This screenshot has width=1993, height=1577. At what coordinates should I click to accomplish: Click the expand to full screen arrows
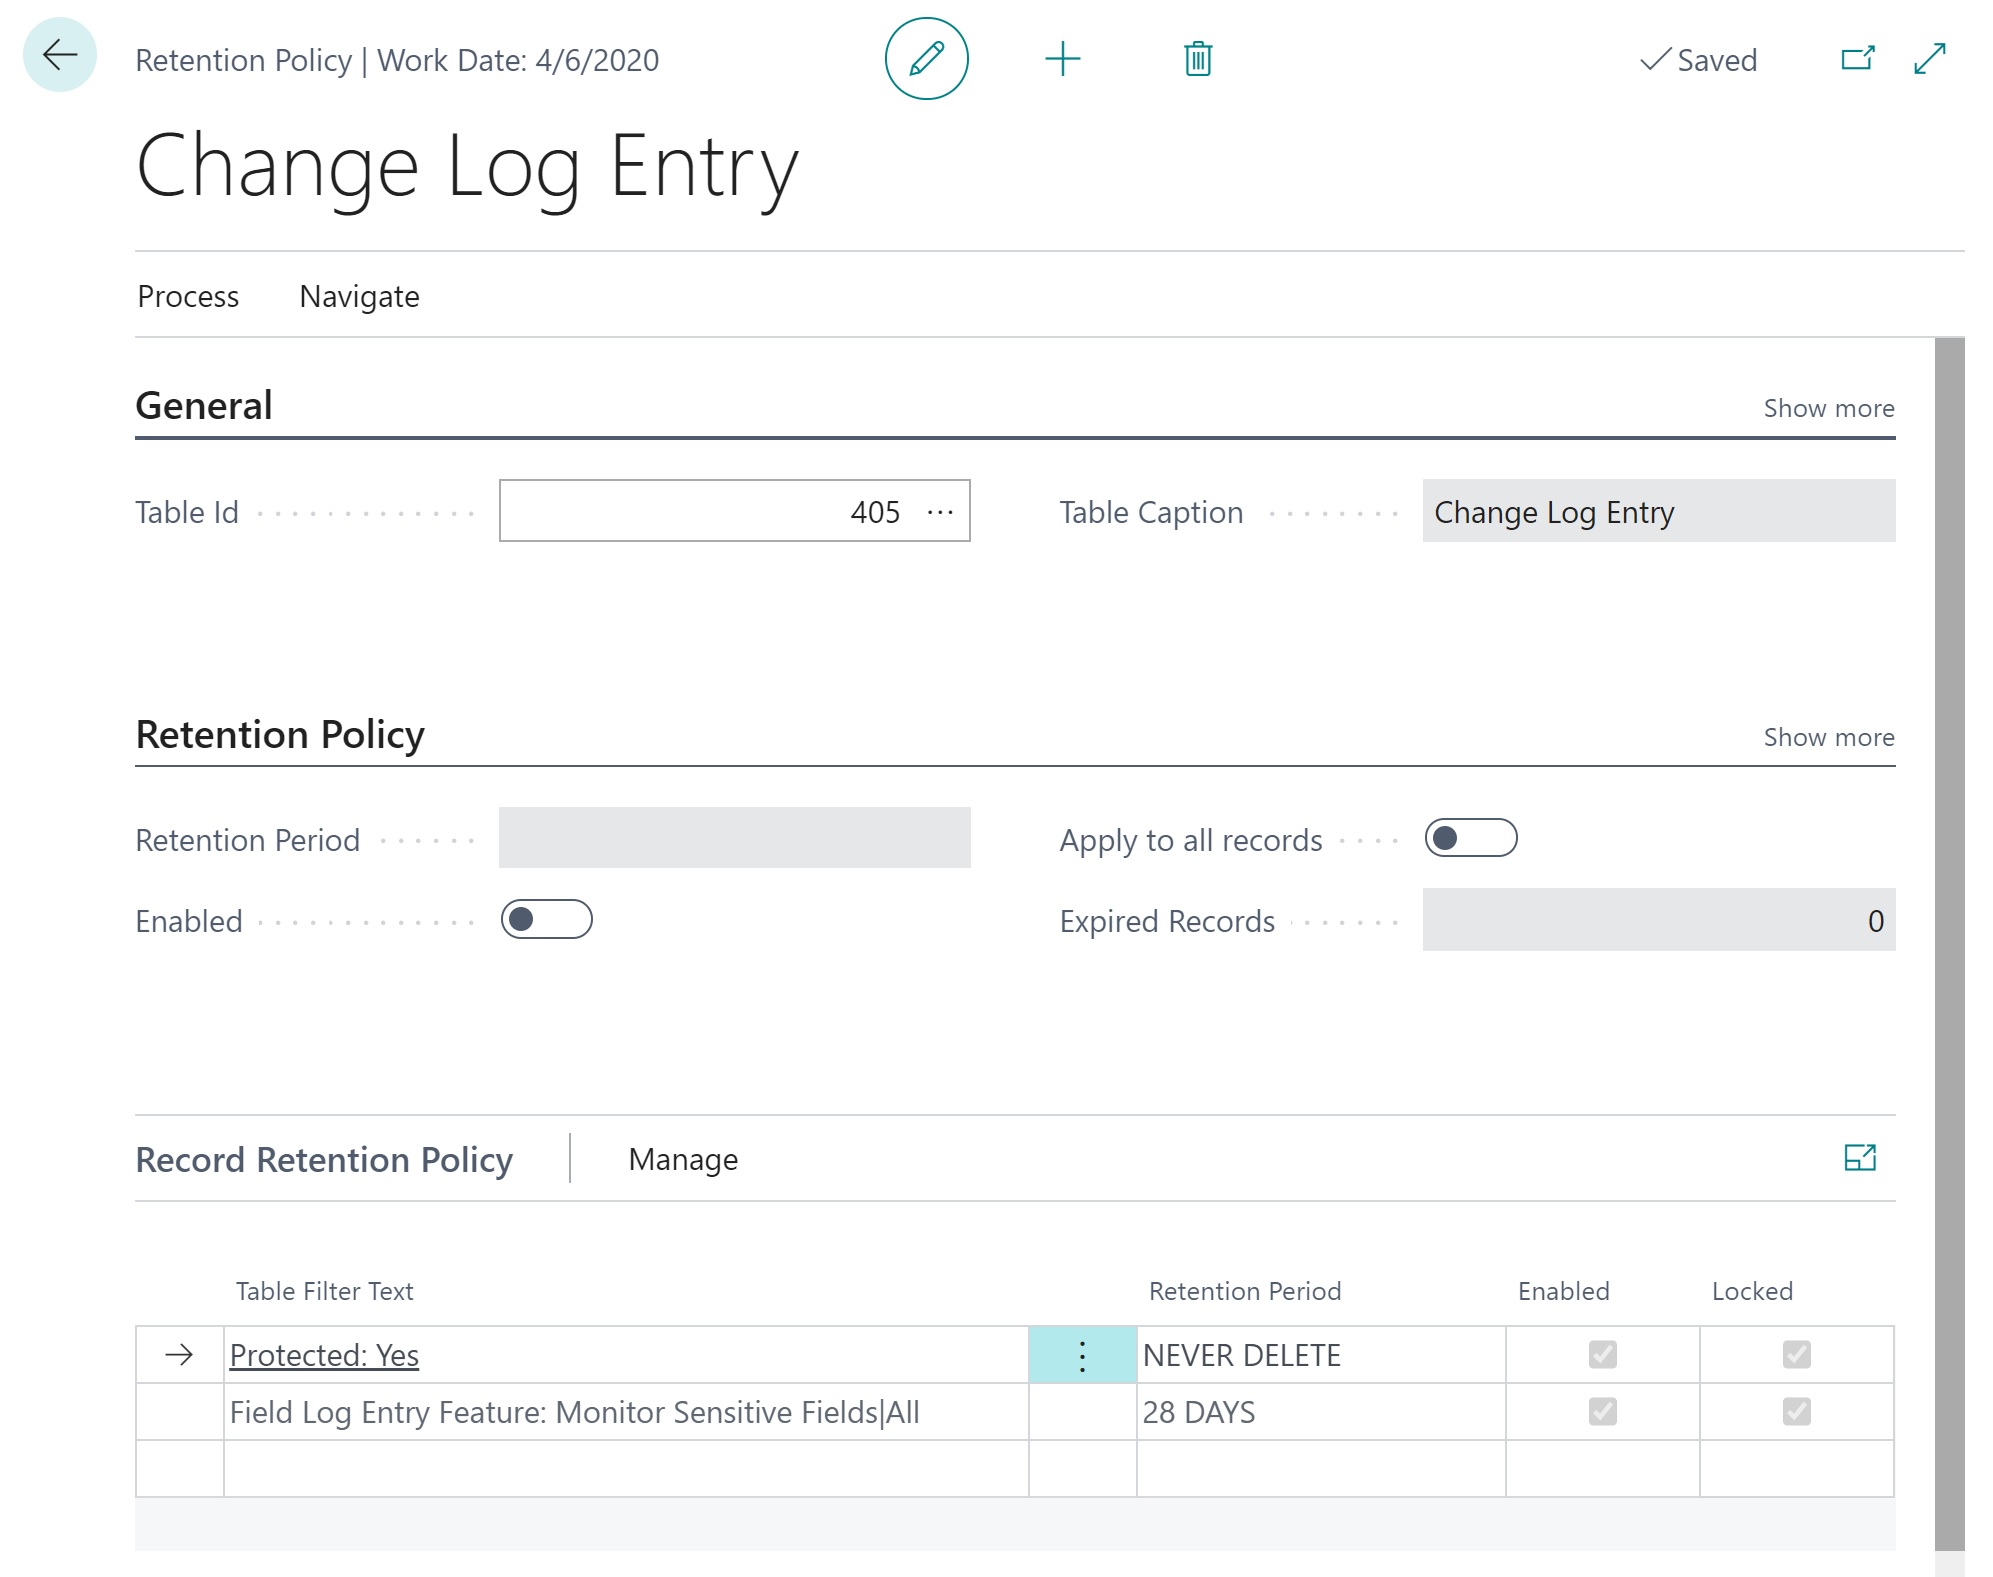[x=1929, y=59]
